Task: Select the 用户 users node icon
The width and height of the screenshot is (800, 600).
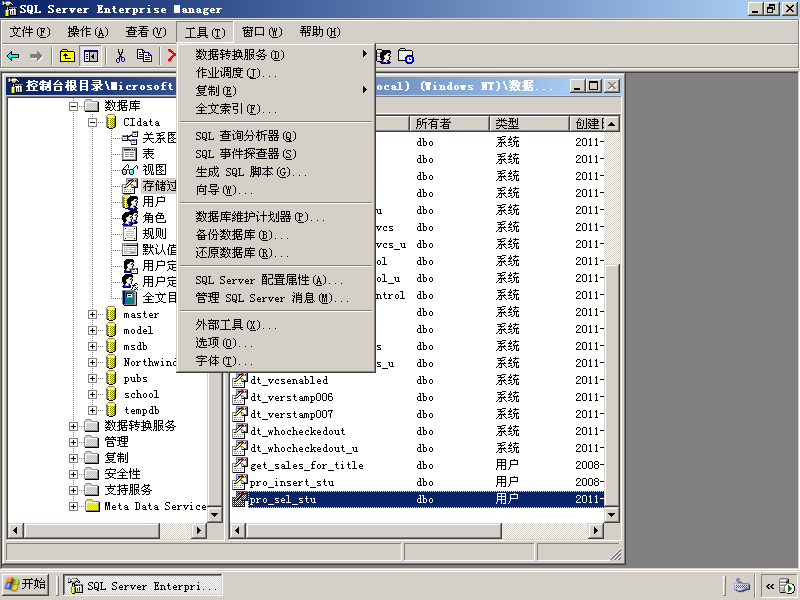Action: 130,202
